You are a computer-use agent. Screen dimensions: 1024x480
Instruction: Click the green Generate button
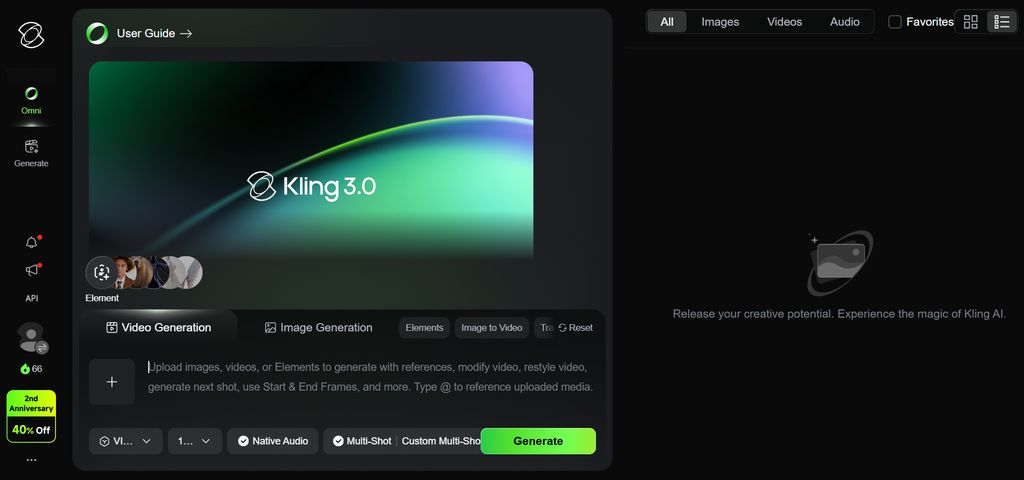[x=538, y=441]
